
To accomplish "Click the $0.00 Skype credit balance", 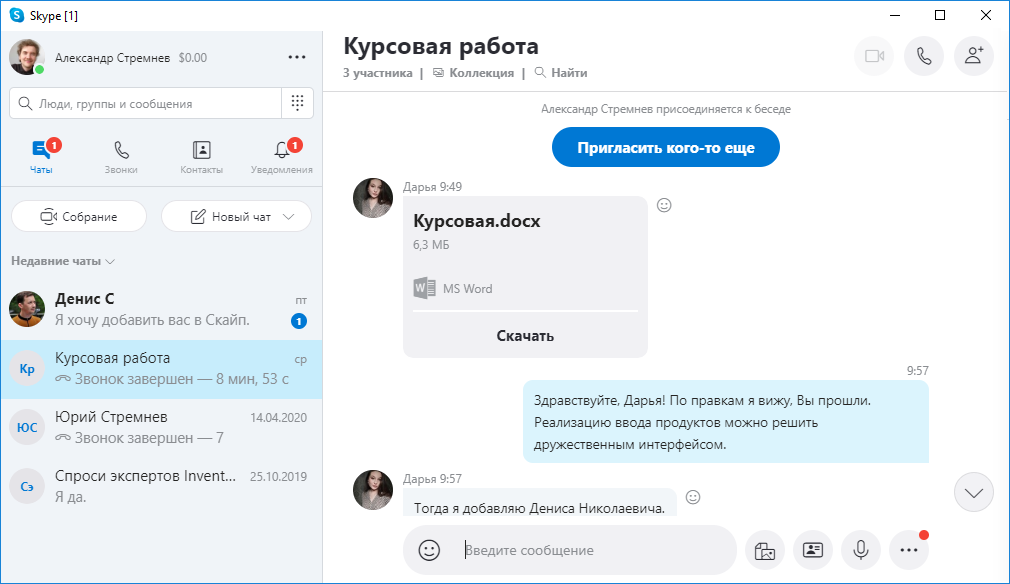I will coord(193,58).
